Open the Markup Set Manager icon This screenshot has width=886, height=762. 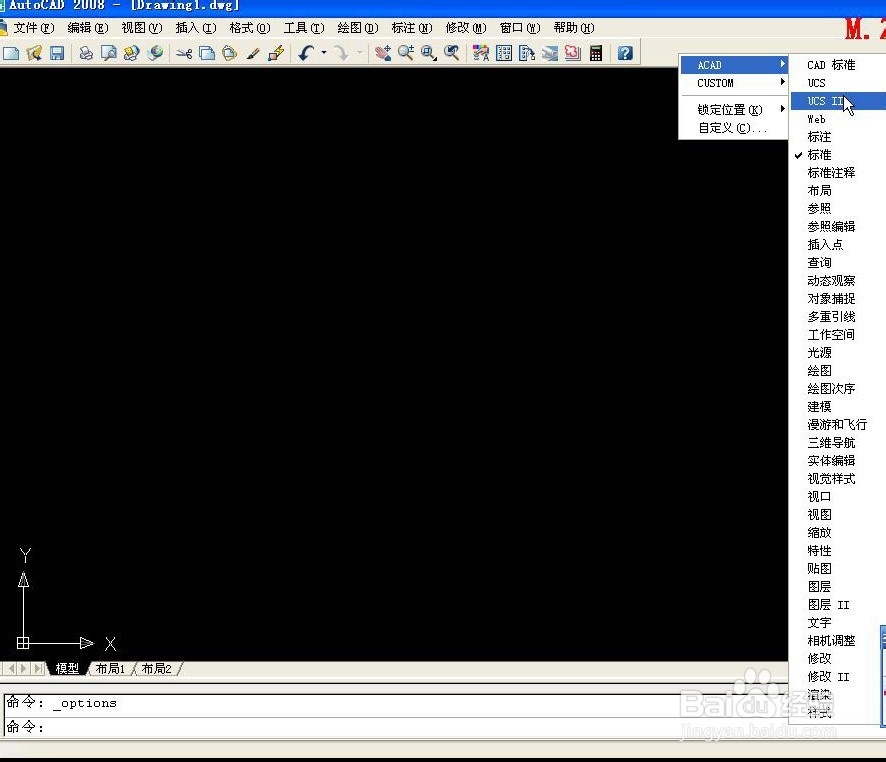572,54
